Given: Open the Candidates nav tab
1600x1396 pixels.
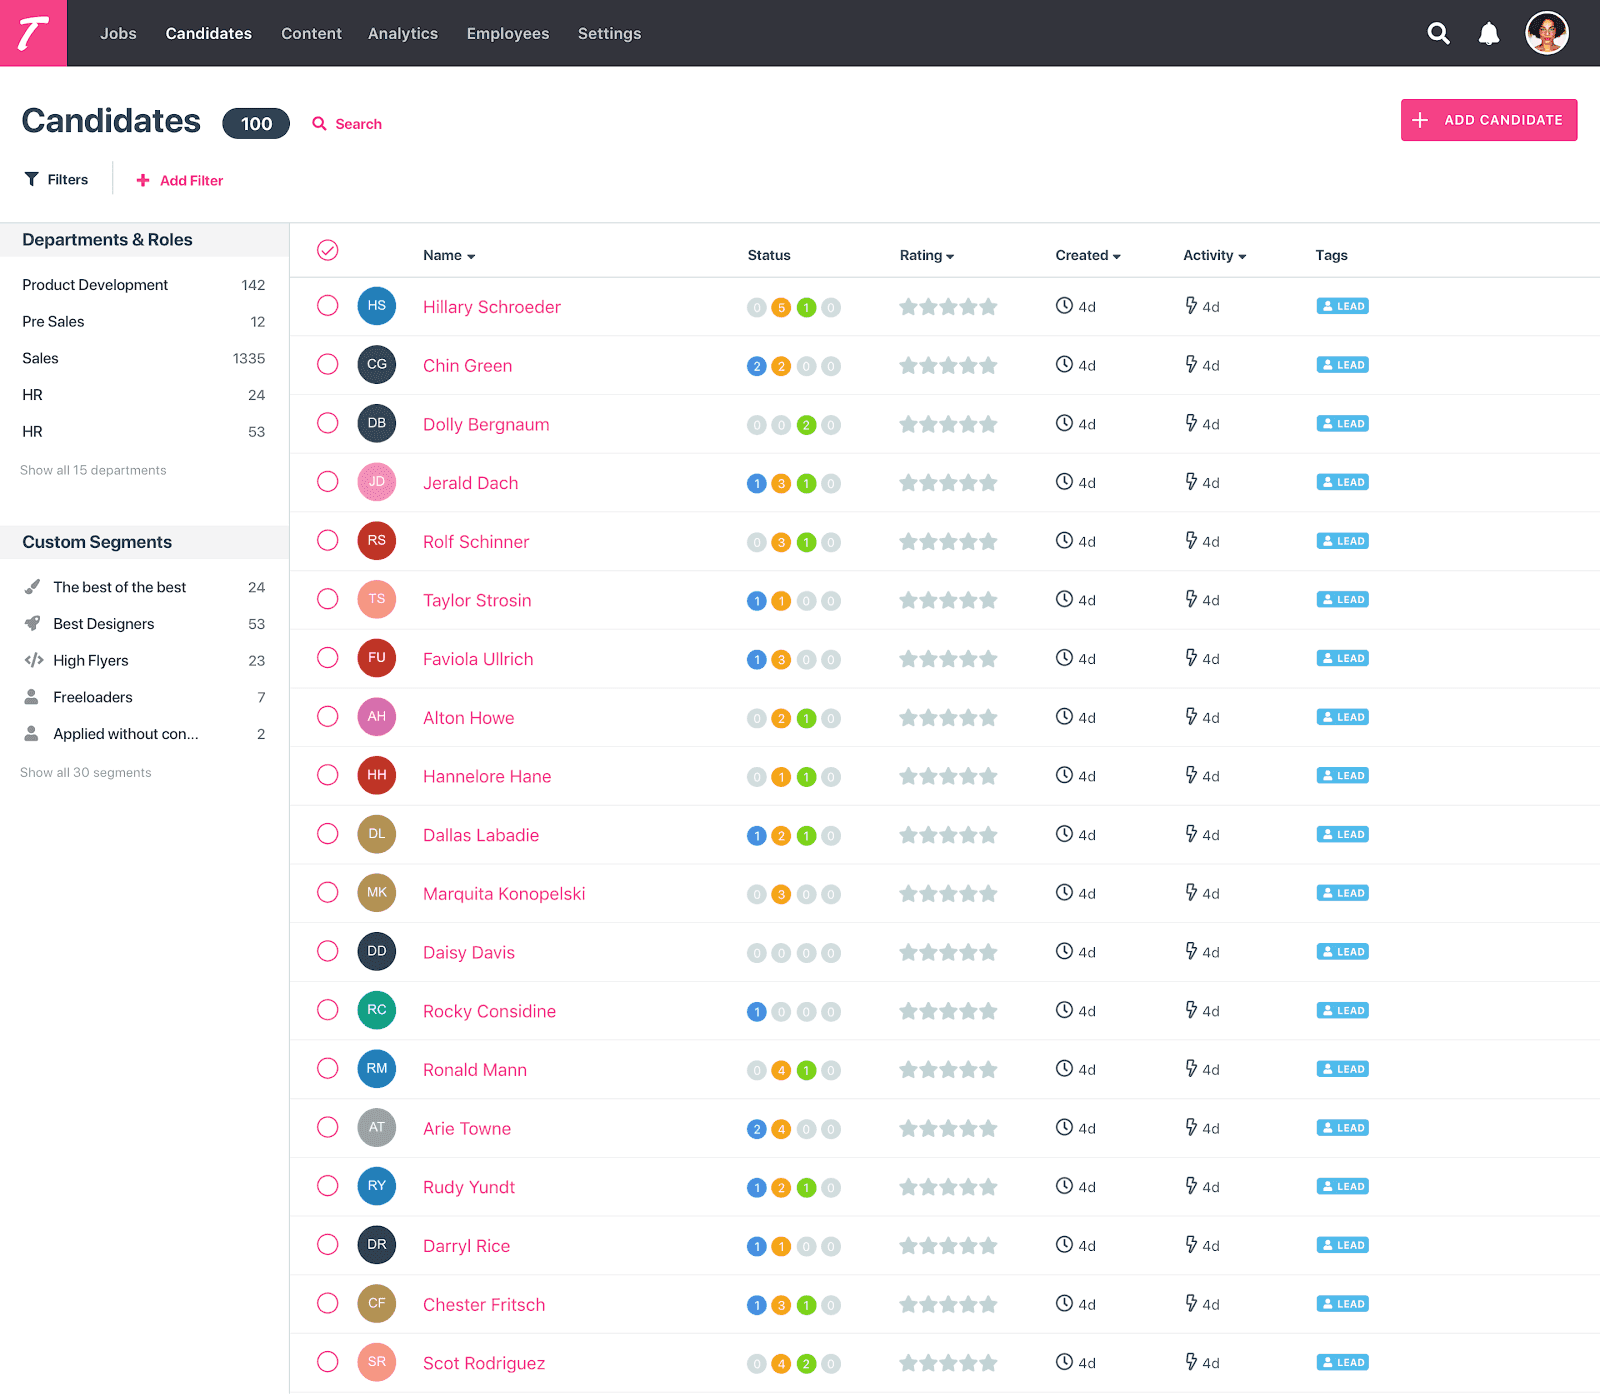Looking at the screenshot, I should click(209, 34).
